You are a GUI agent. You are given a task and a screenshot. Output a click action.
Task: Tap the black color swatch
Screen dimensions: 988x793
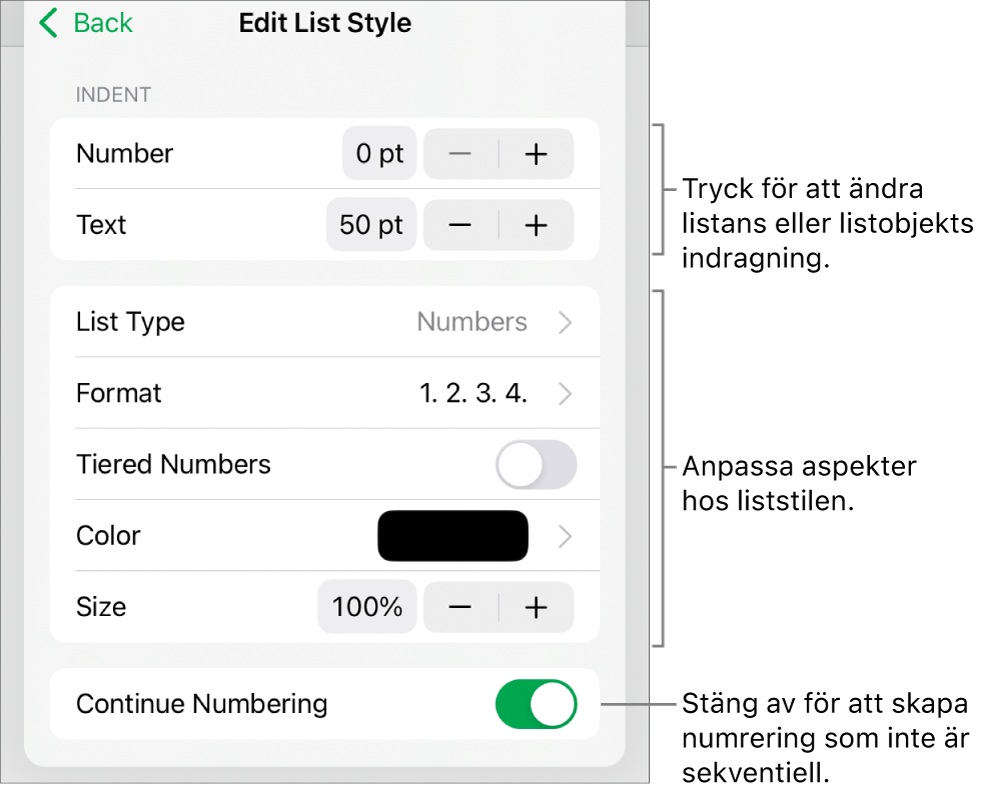pos(452,536)
